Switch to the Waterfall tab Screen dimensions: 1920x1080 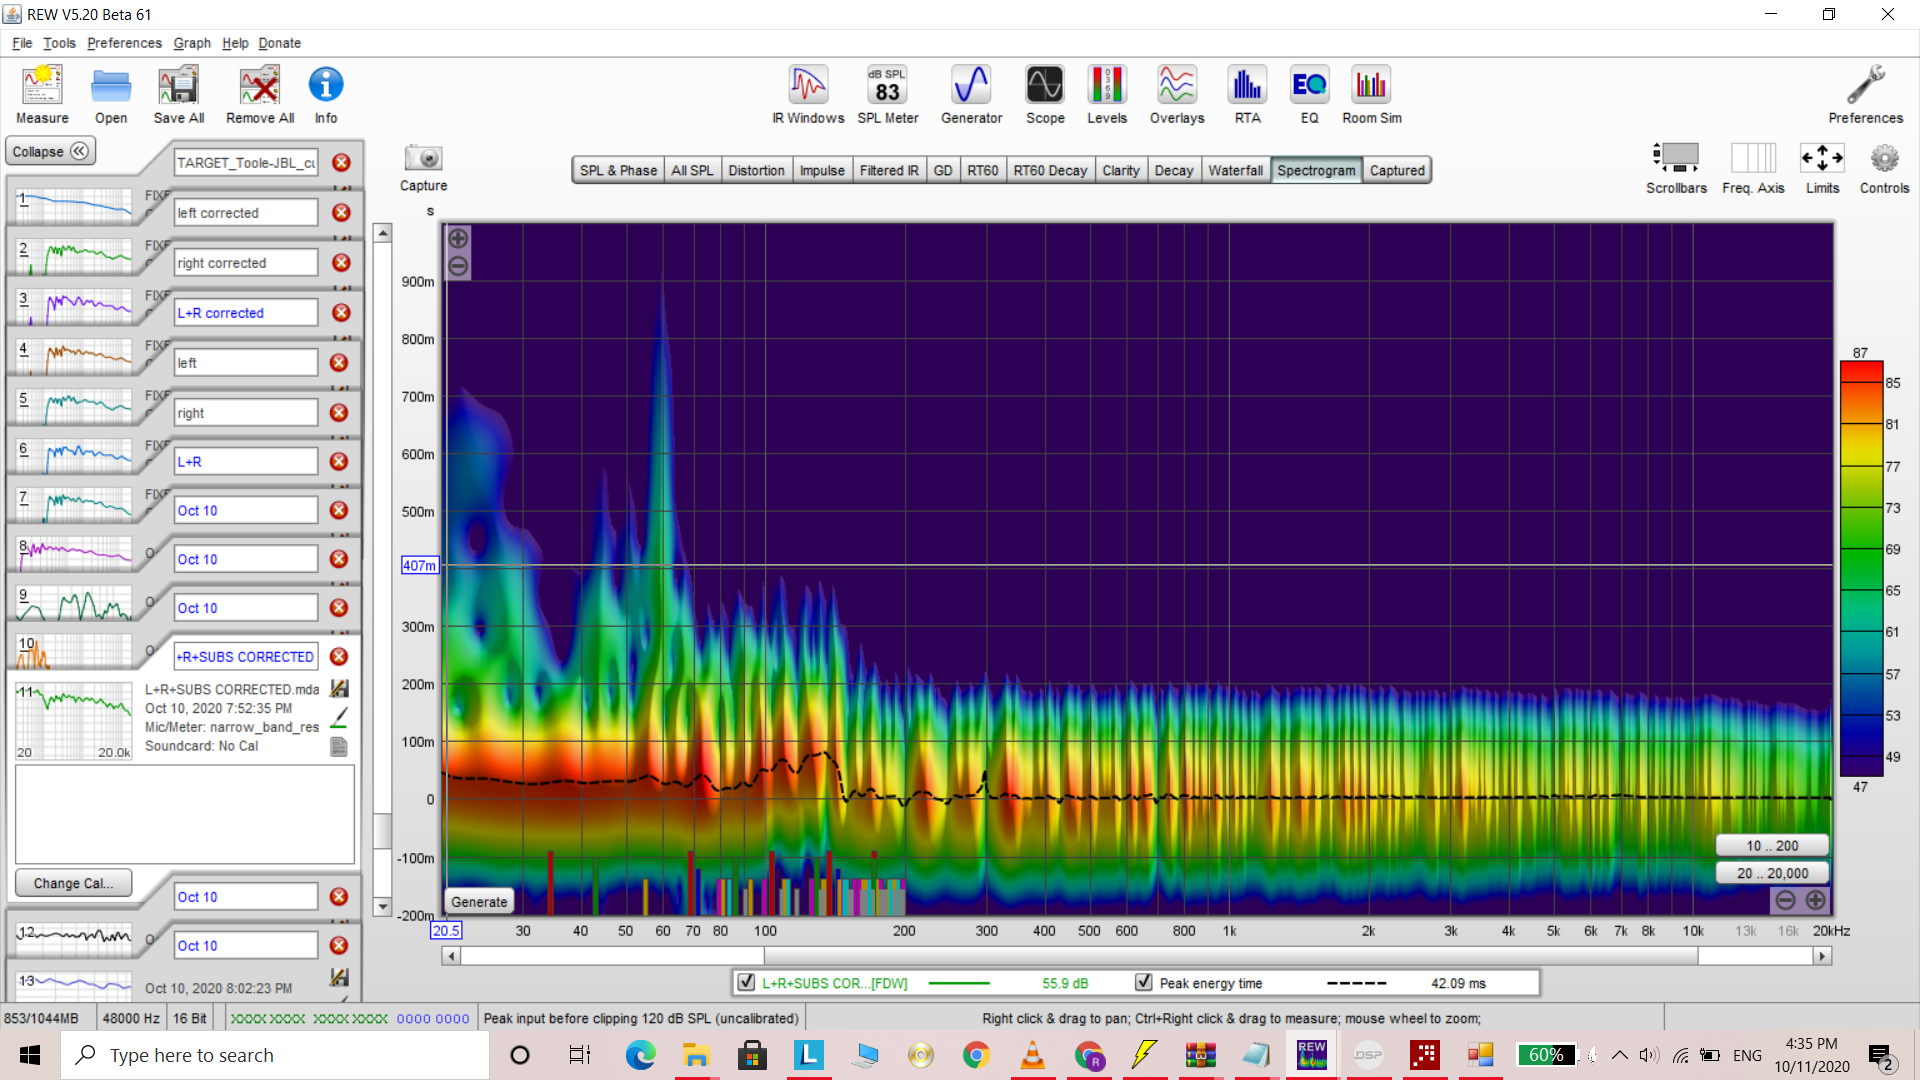click(x=1235, y=170)
